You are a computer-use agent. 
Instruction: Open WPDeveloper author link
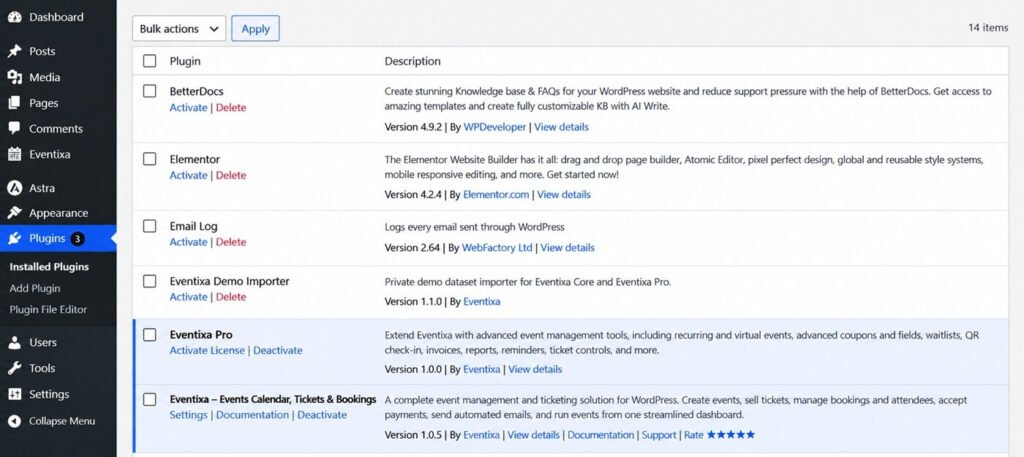click(x=494, y=127)
